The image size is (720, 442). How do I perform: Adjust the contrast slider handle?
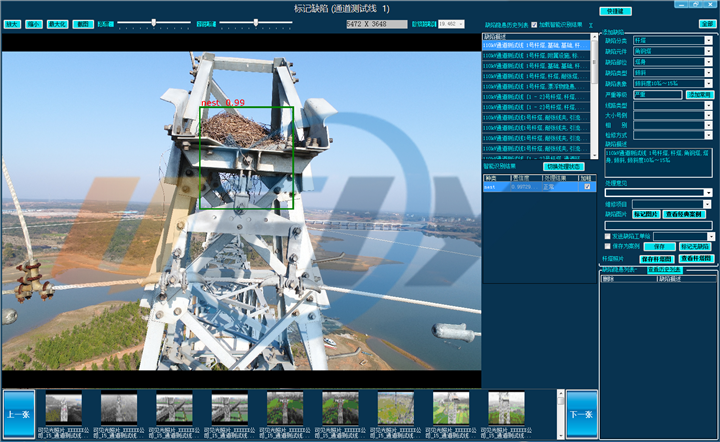coord(256,22)
